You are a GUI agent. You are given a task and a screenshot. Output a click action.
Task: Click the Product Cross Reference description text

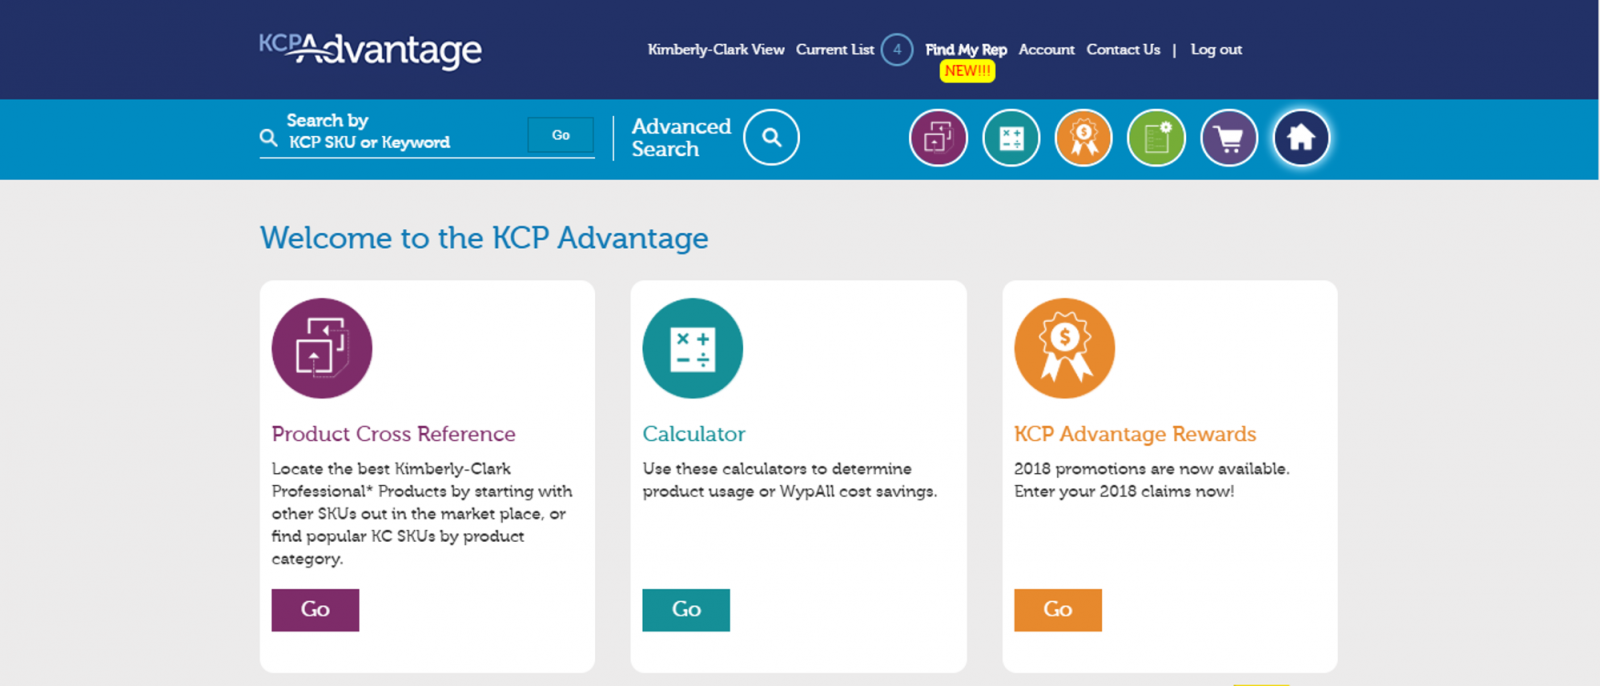[422, 513]
